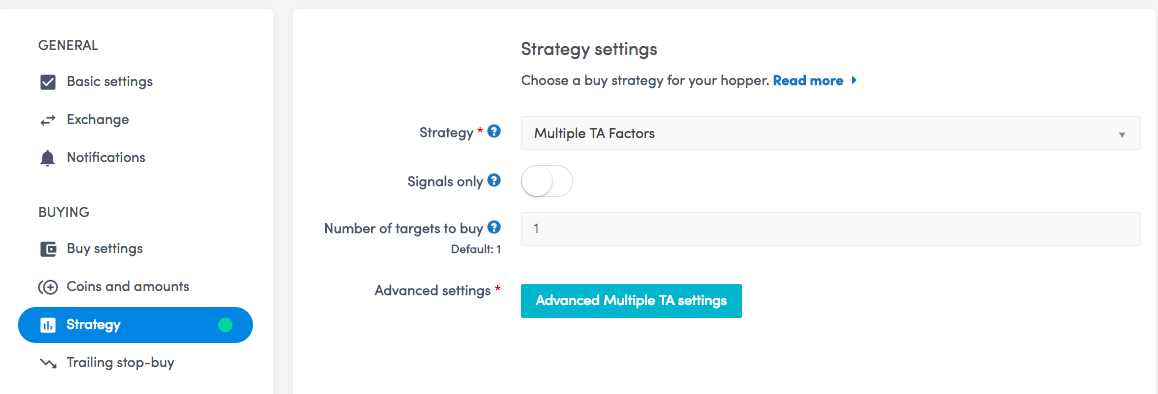Screen dimensions: 1158x394
Task: Follow the Read more link
Action: (x=808, y=81)
